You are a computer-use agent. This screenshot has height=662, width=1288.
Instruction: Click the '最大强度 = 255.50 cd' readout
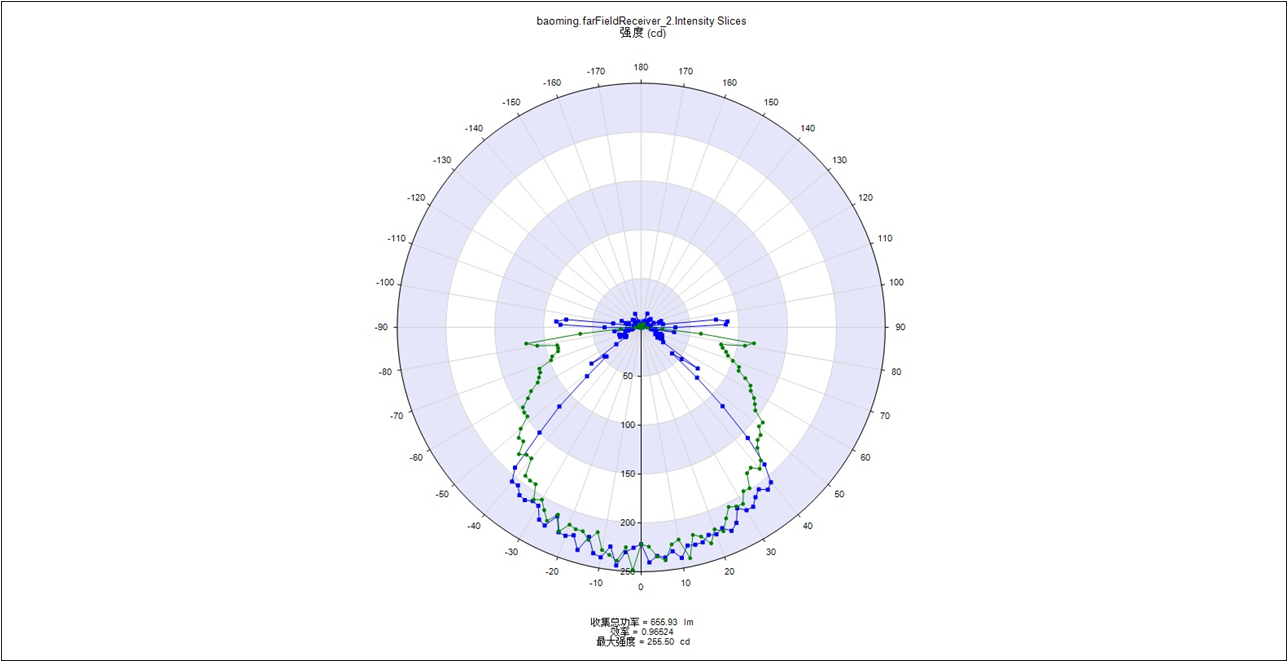[x=643, y=642]
